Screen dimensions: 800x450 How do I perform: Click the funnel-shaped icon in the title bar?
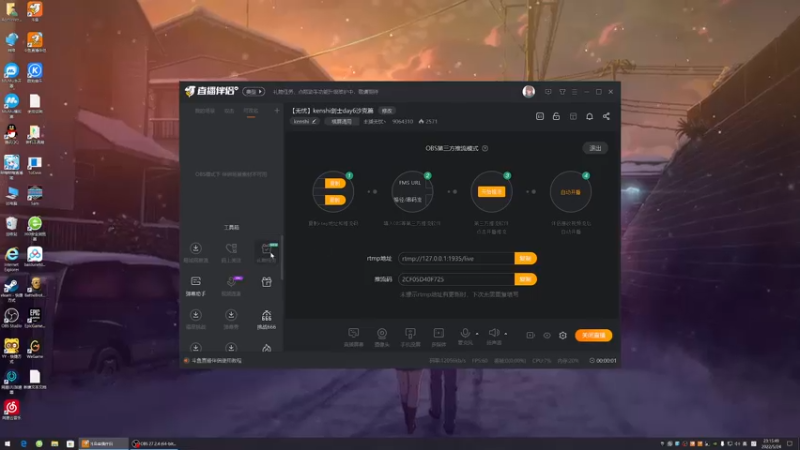(562, 92)
